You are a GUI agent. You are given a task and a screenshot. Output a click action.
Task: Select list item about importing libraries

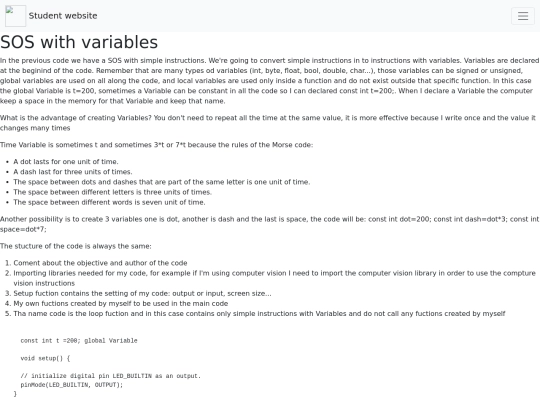[x=274, y=278]
